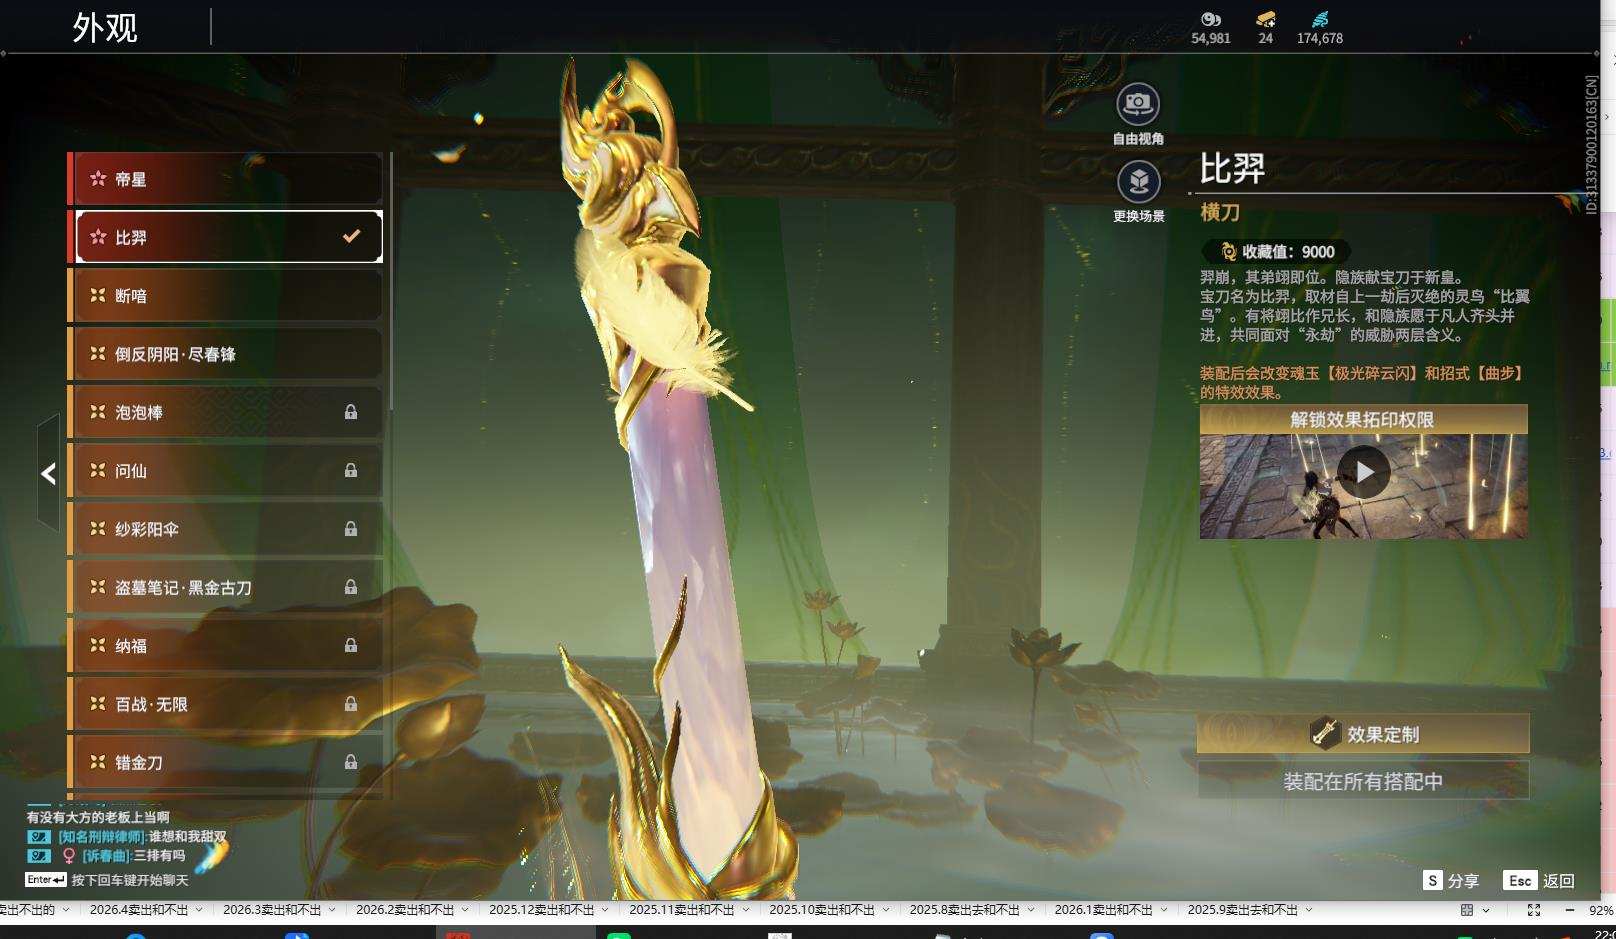The width and height of the screenshot is (1616, 939).
Task: Click the collapse arrow left of the skin list
Action: point(48,474)
